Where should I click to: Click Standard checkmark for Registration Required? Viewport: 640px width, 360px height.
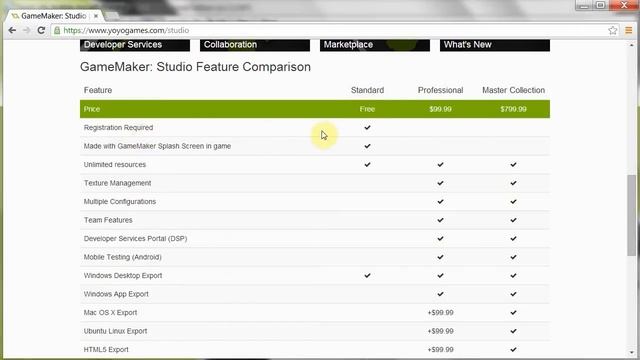click(x=367, y=127)
